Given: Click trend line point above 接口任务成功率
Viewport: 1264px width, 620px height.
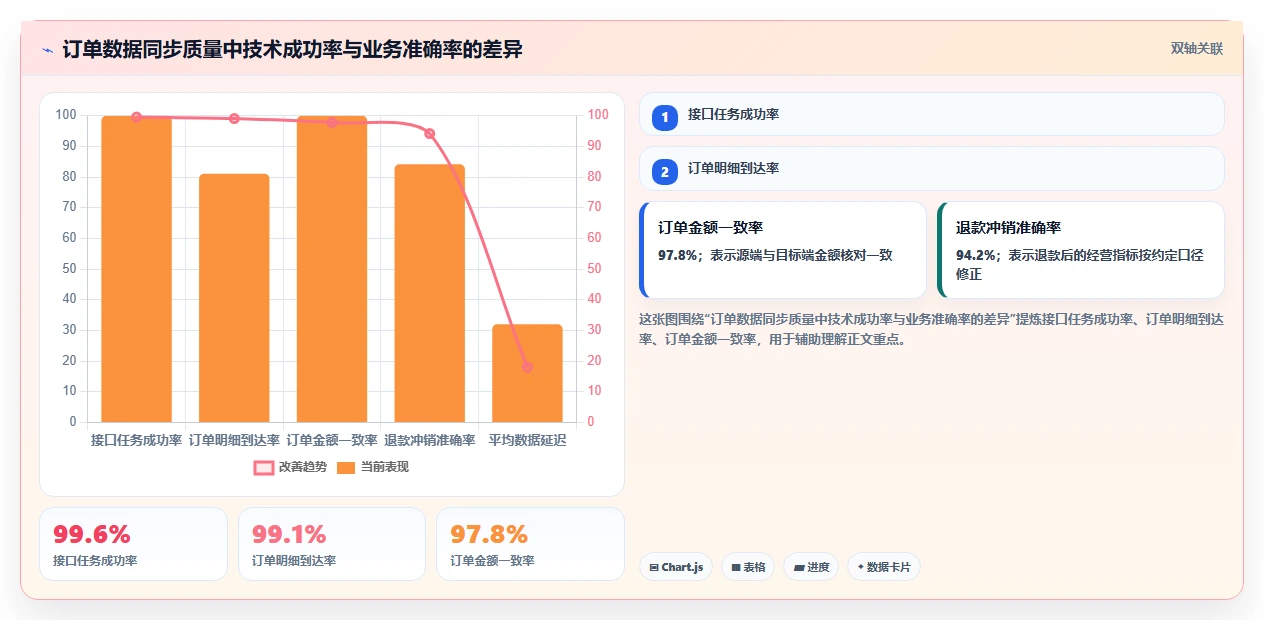Looking at the screenshot, I should 136,117.
